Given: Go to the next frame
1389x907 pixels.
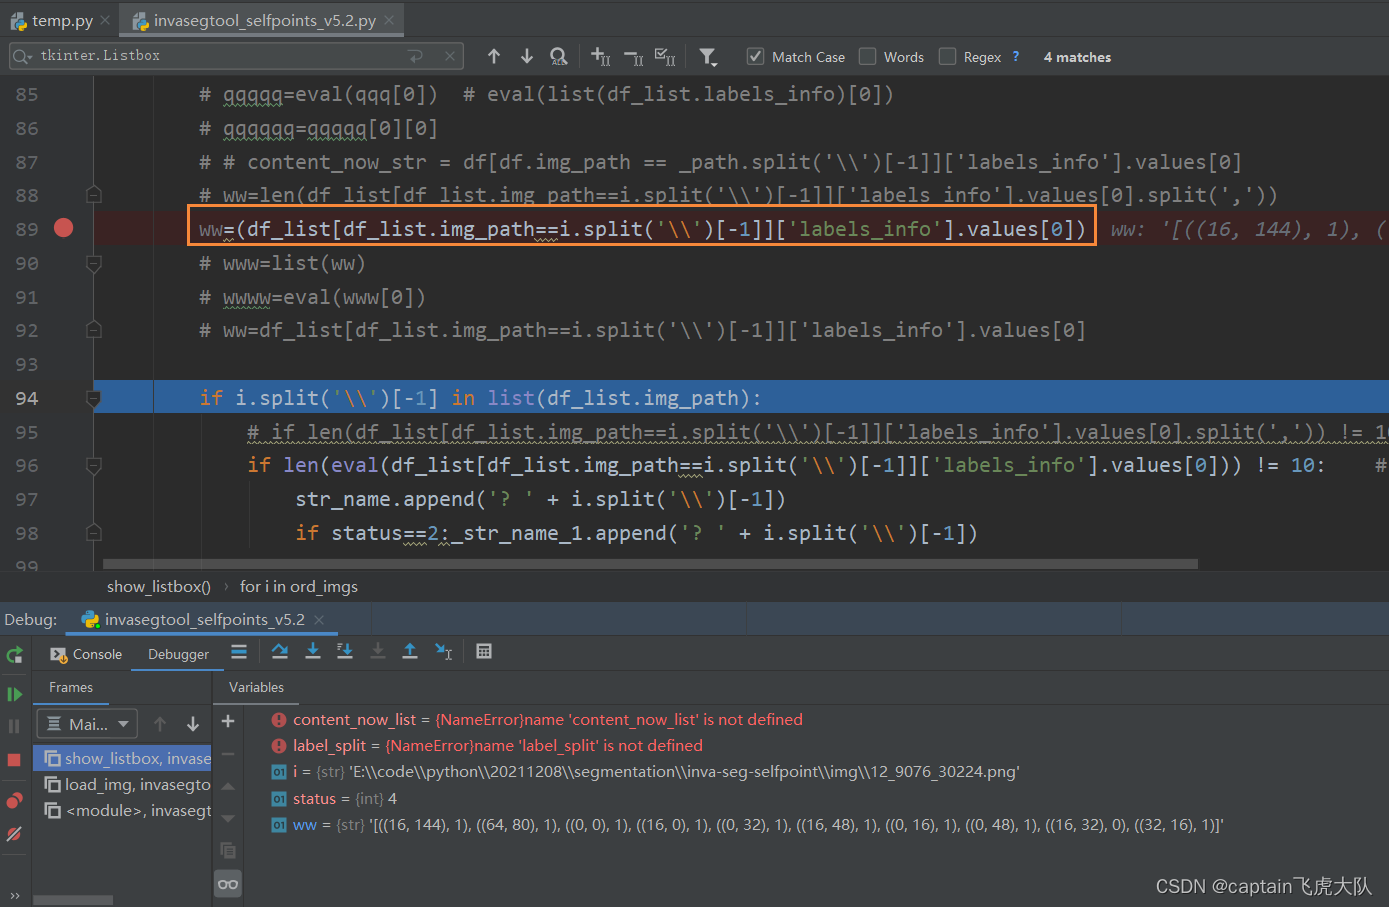Looking at the screenshot, I should point(193,724).
